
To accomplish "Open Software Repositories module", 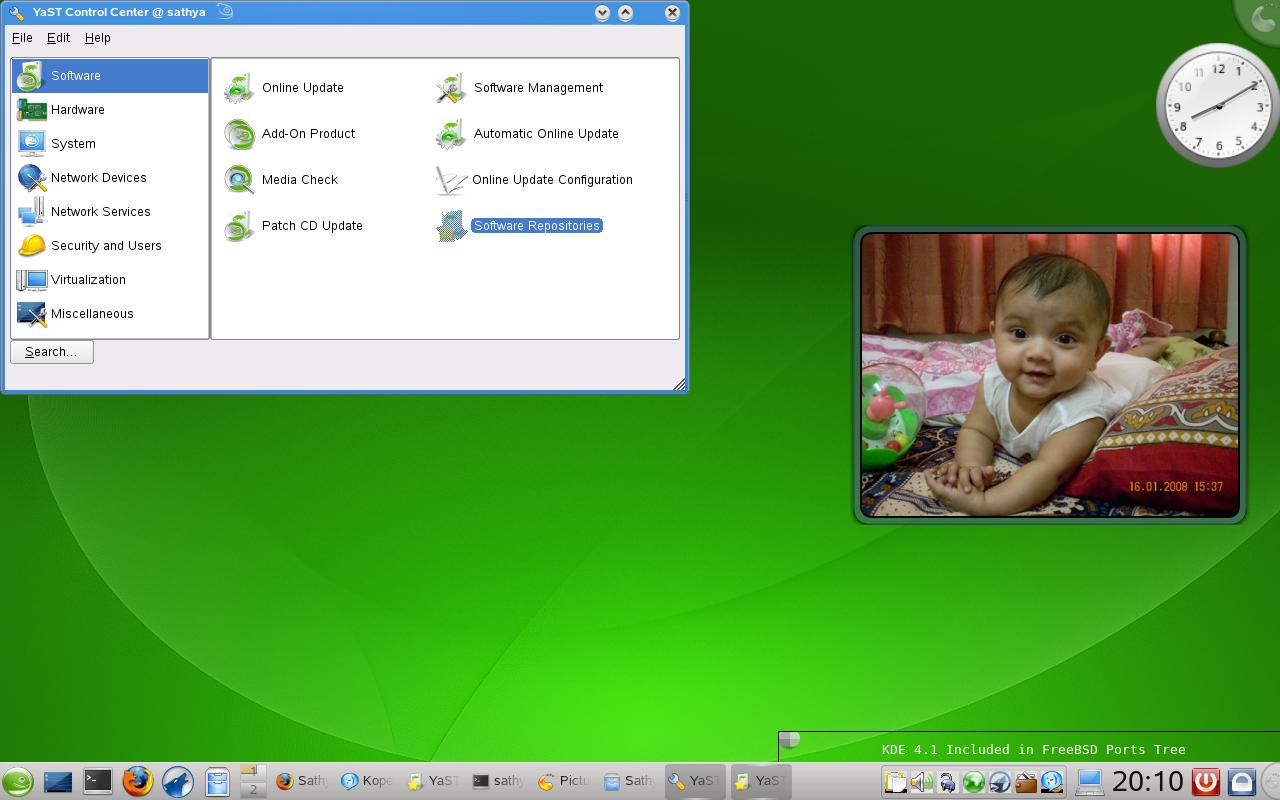I will [x=520, y=226].
